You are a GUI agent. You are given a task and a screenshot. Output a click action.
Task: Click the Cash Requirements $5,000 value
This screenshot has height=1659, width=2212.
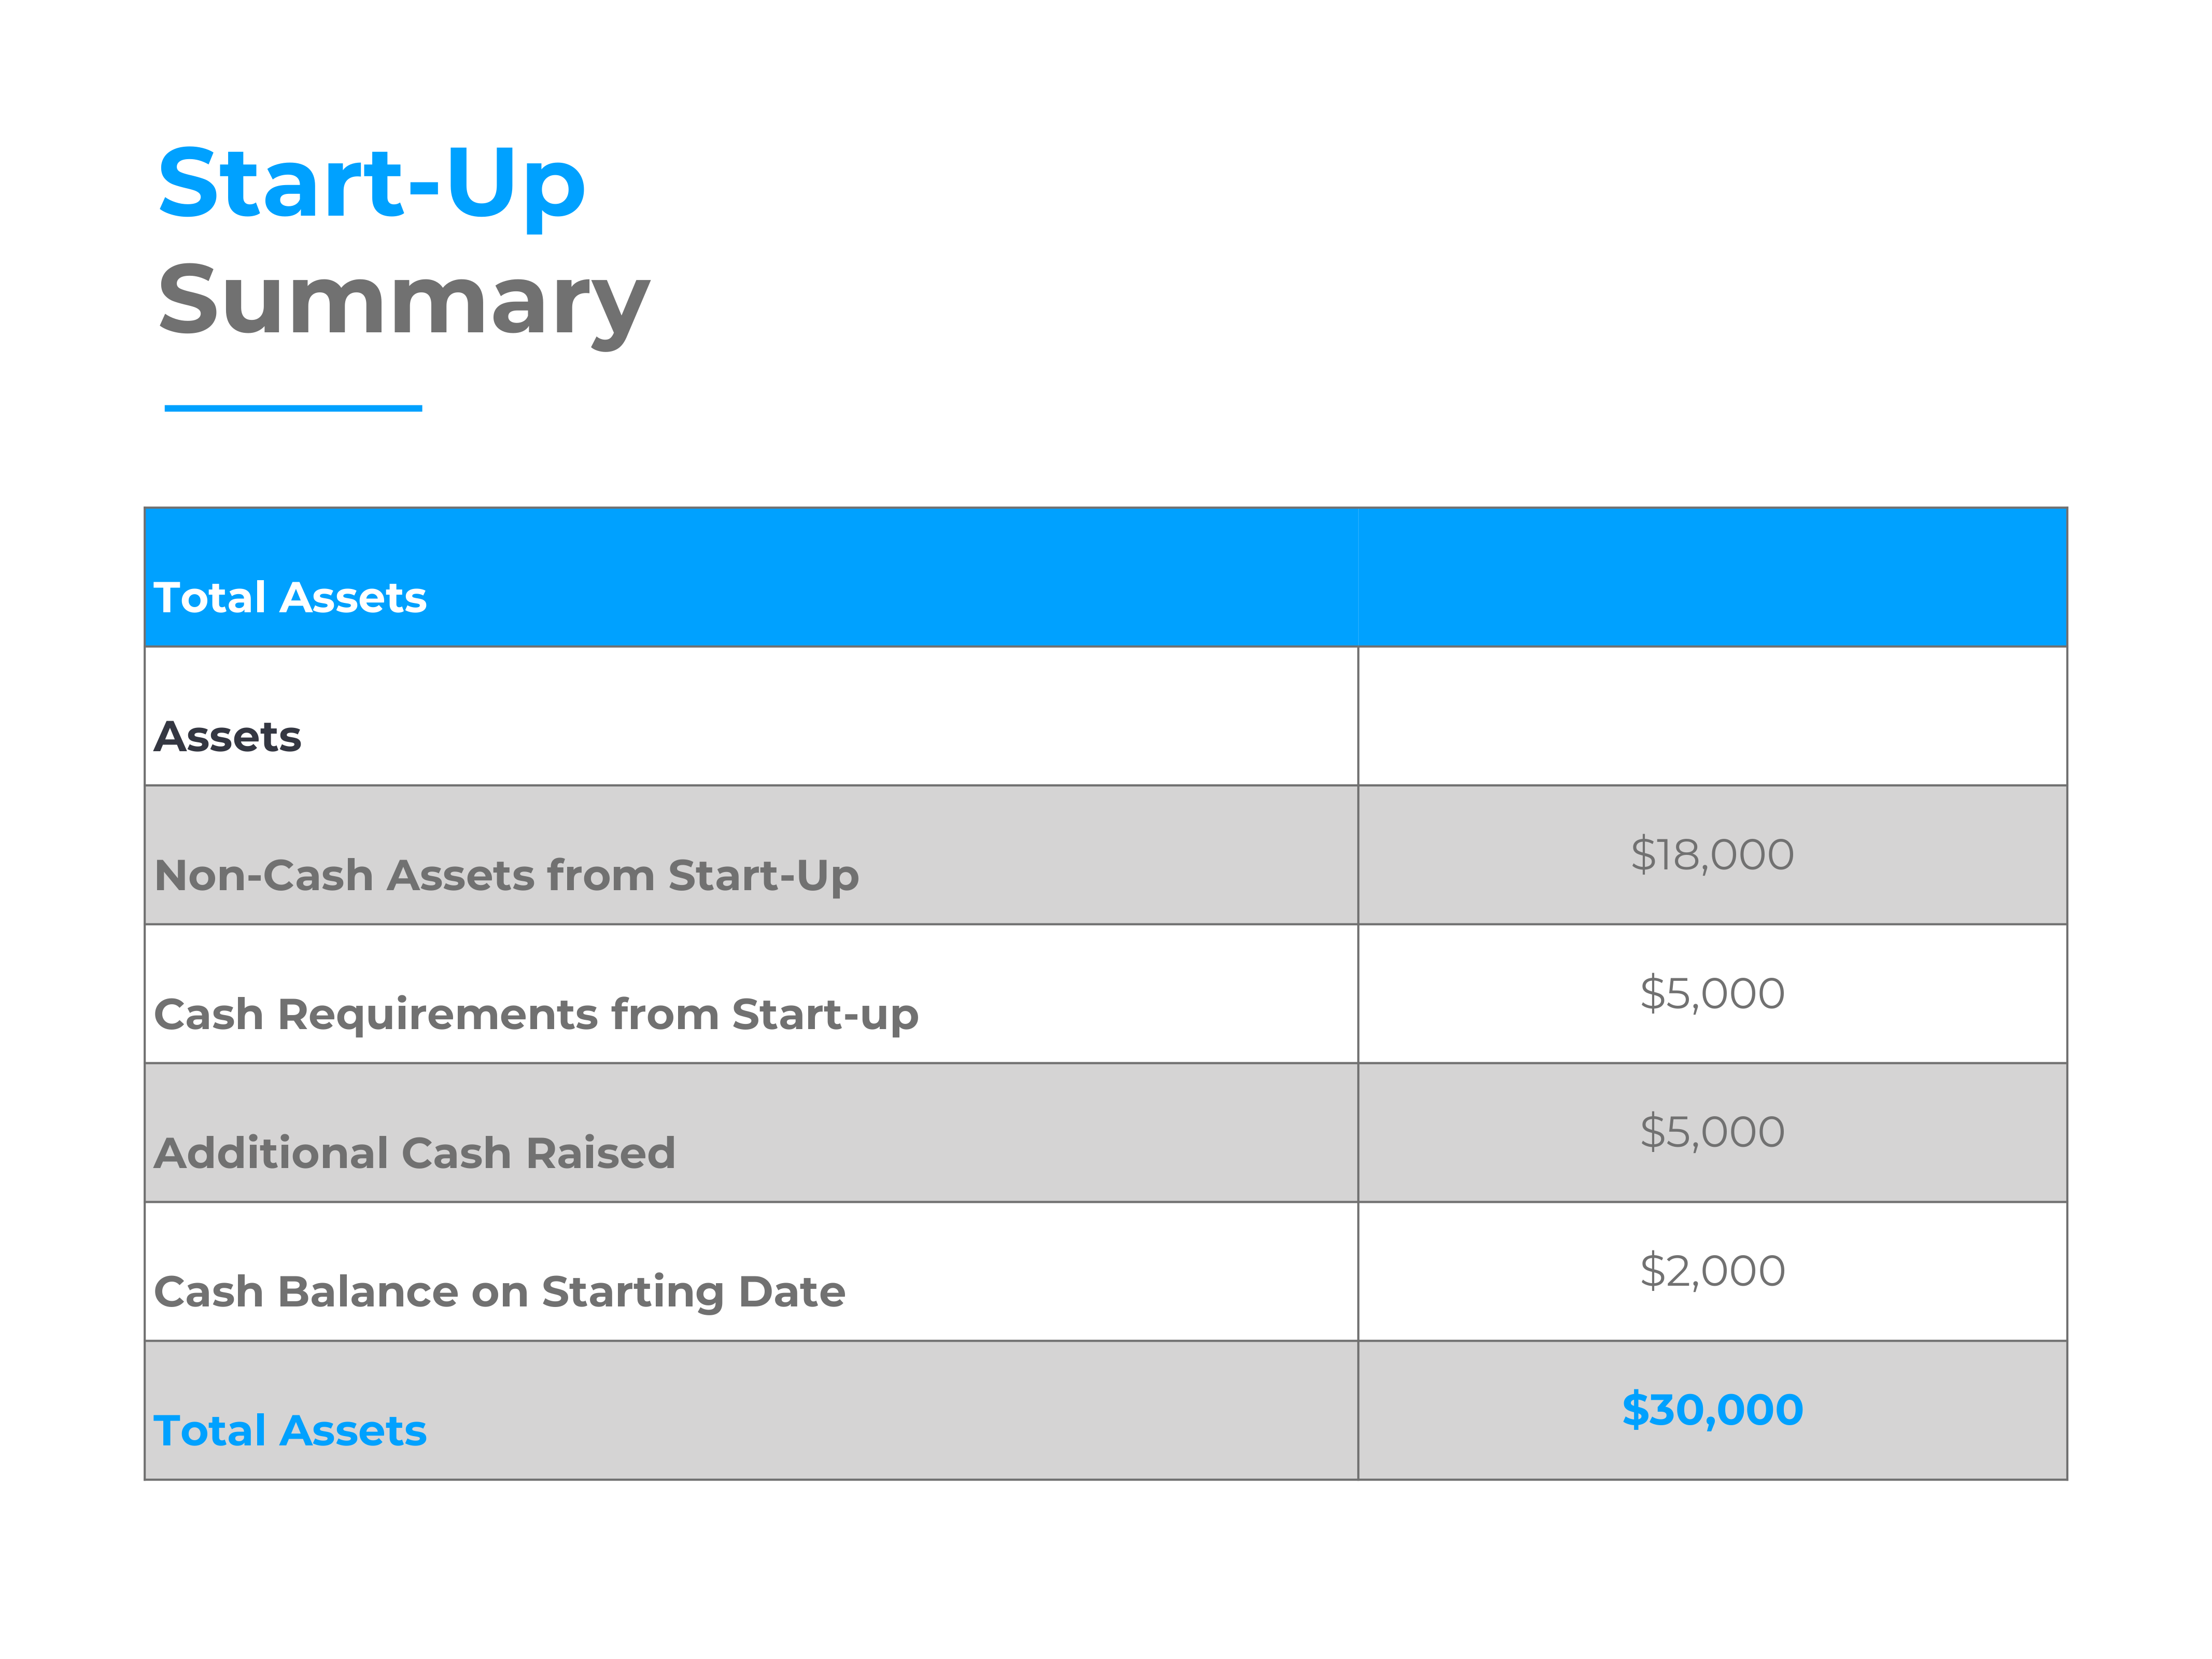click(x=1712, y=994)
